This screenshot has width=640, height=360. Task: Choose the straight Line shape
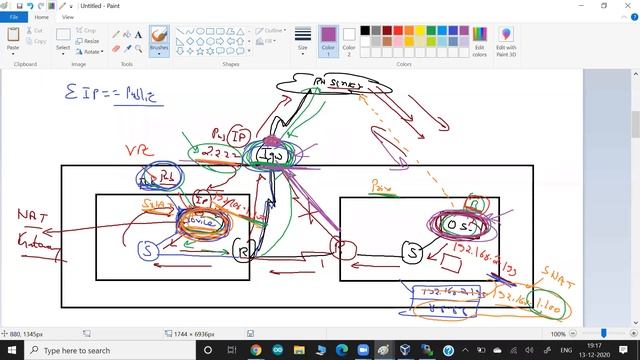tap(180, 31)
